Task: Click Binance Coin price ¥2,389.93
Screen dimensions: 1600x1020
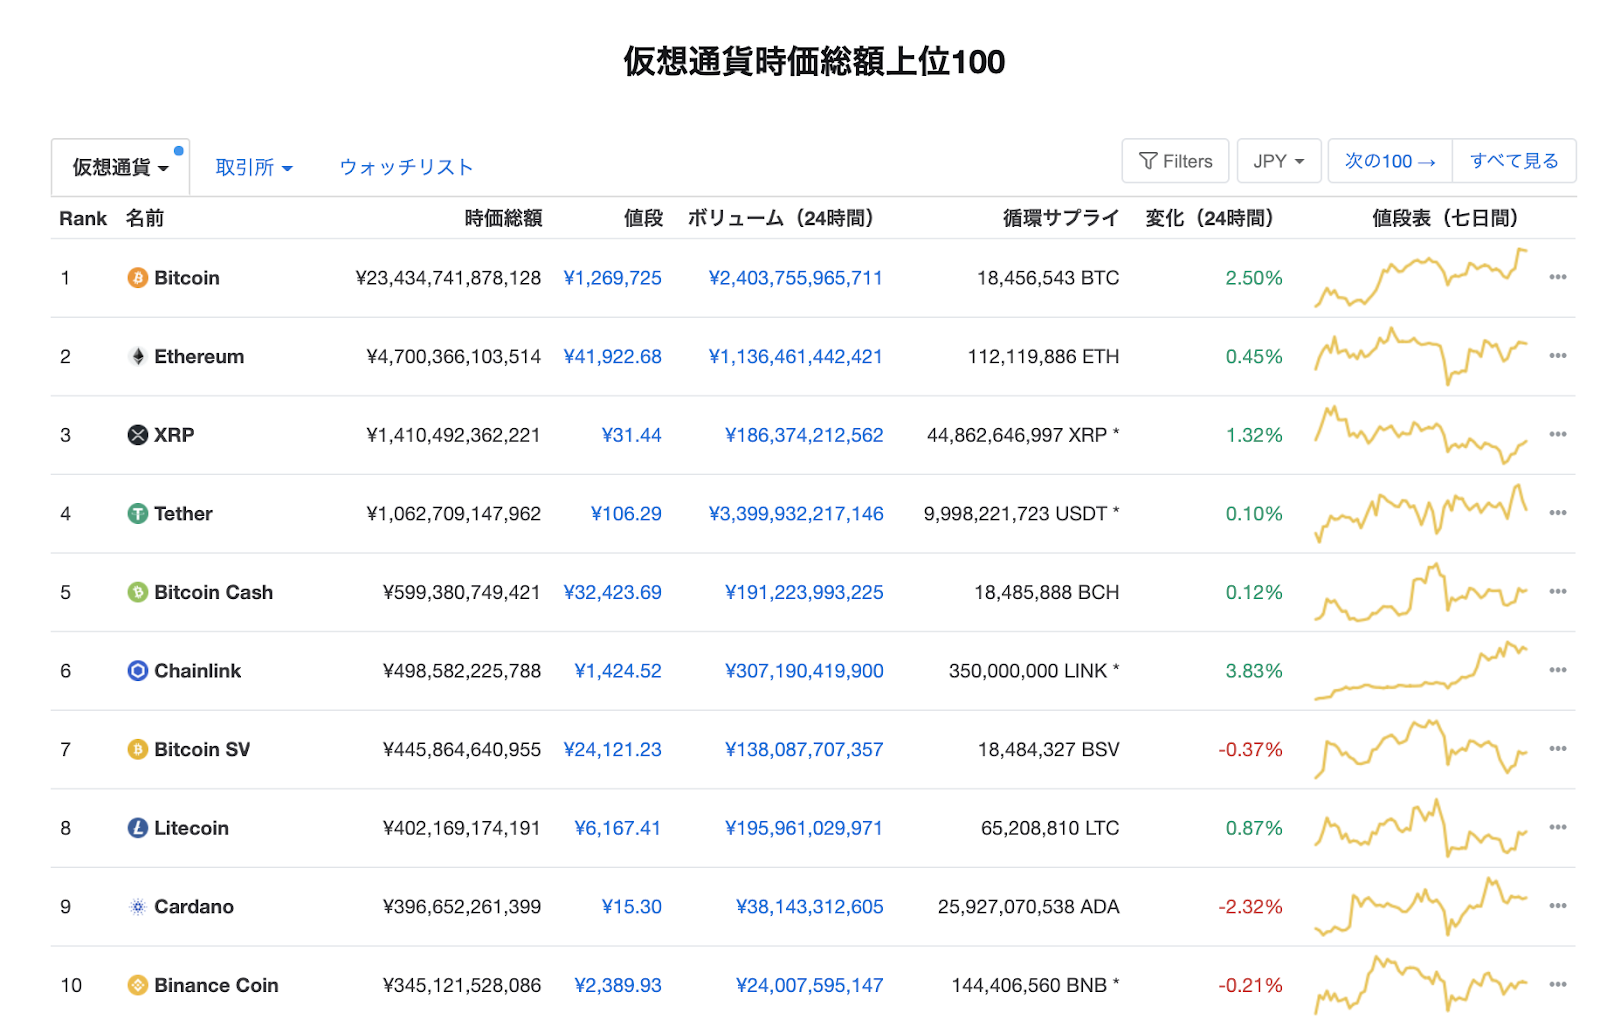Action: tap(618, 985)
